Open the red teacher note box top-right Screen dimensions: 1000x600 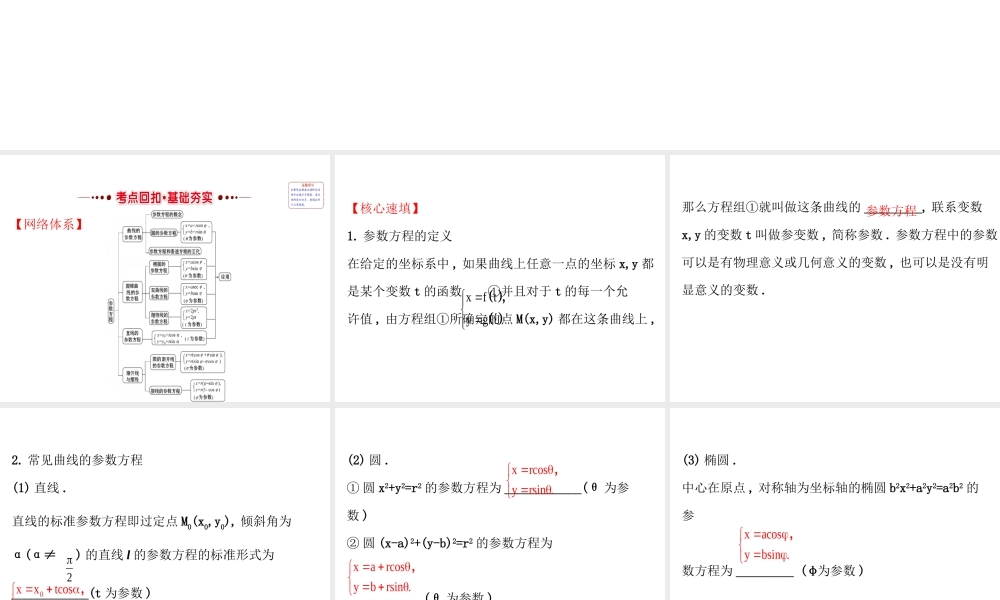[x=305, y=197]
